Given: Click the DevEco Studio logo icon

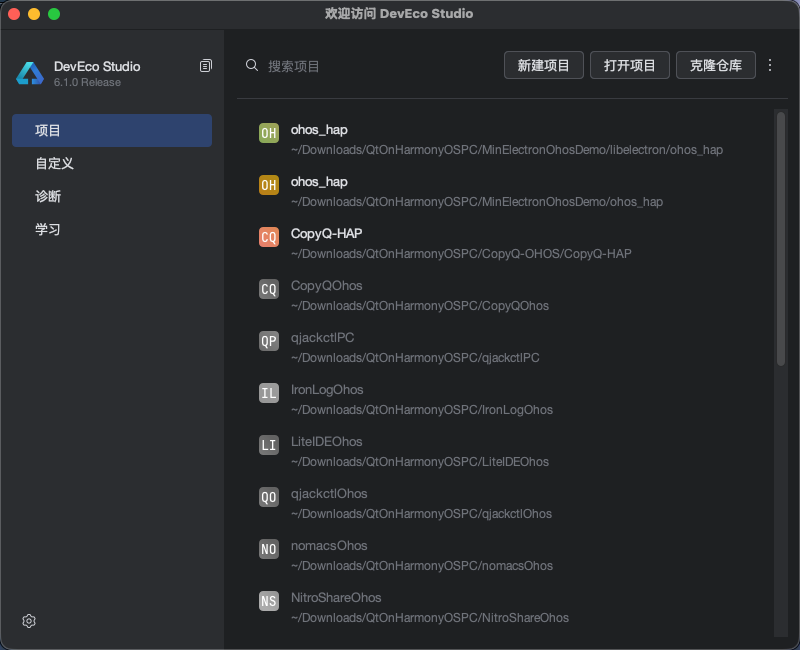Looking at the screenshot, I should (30, 73).
